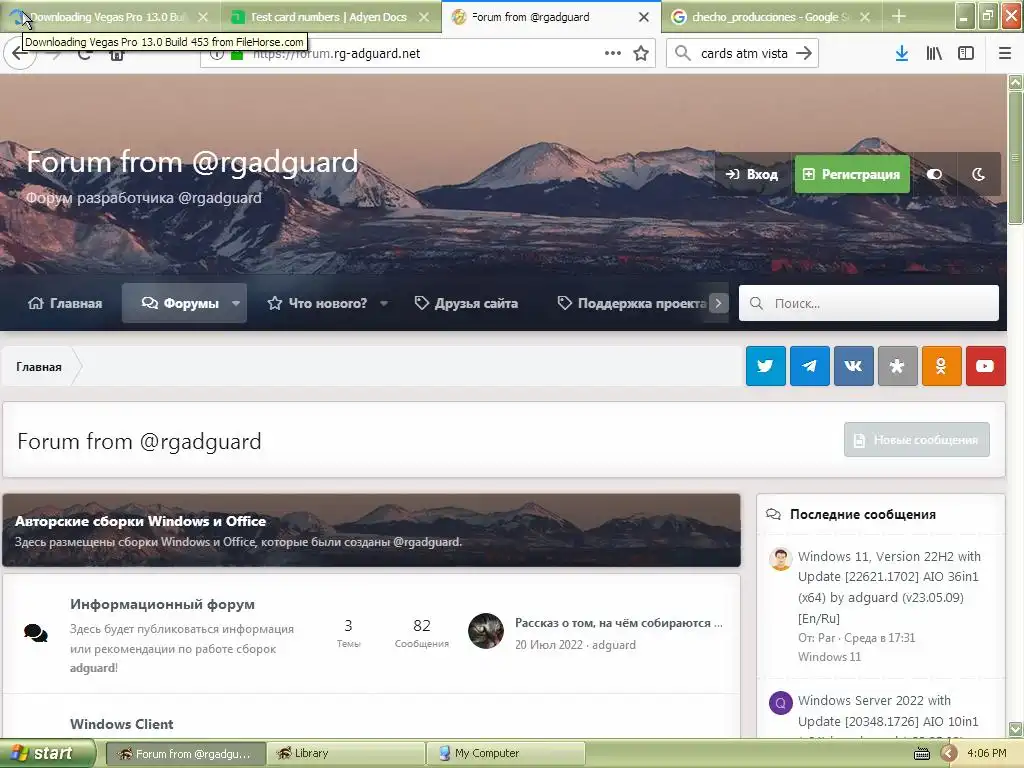Switch to Library taskbar window
The width and height of the screenshot is (1024, 768).
pos(345,754)
